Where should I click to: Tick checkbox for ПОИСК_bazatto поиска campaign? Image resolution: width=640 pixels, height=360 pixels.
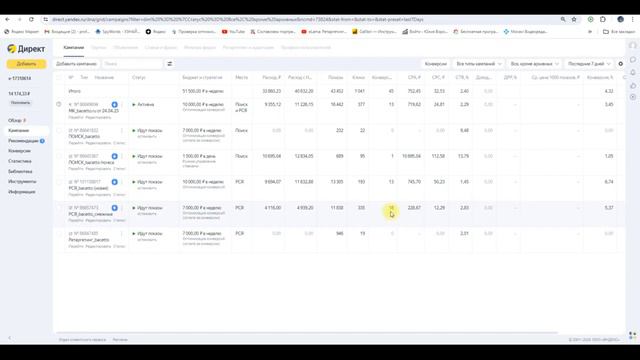coord(59,156)
